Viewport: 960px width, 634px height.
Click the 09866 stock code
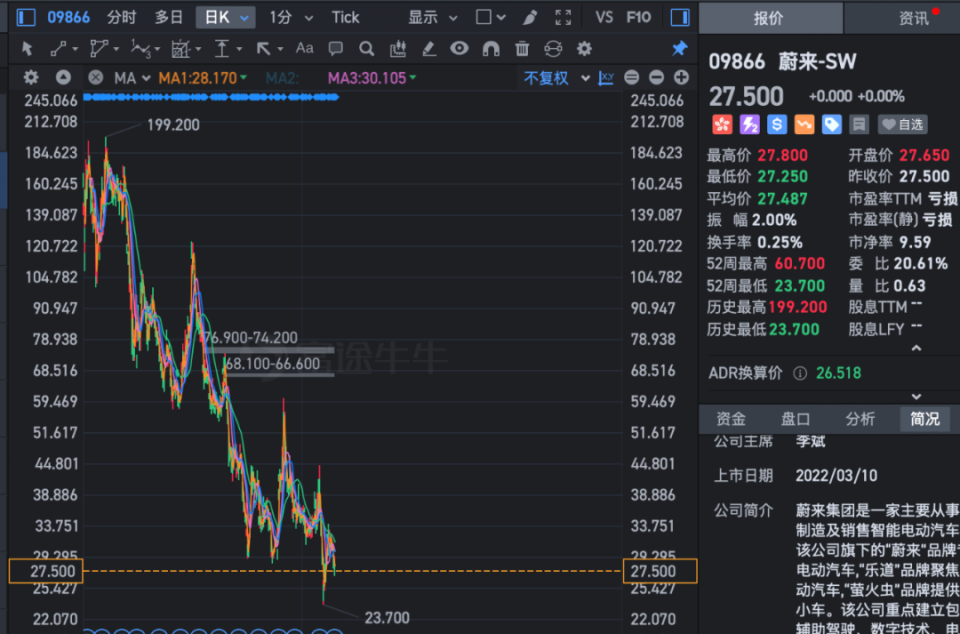coord(69,17)
